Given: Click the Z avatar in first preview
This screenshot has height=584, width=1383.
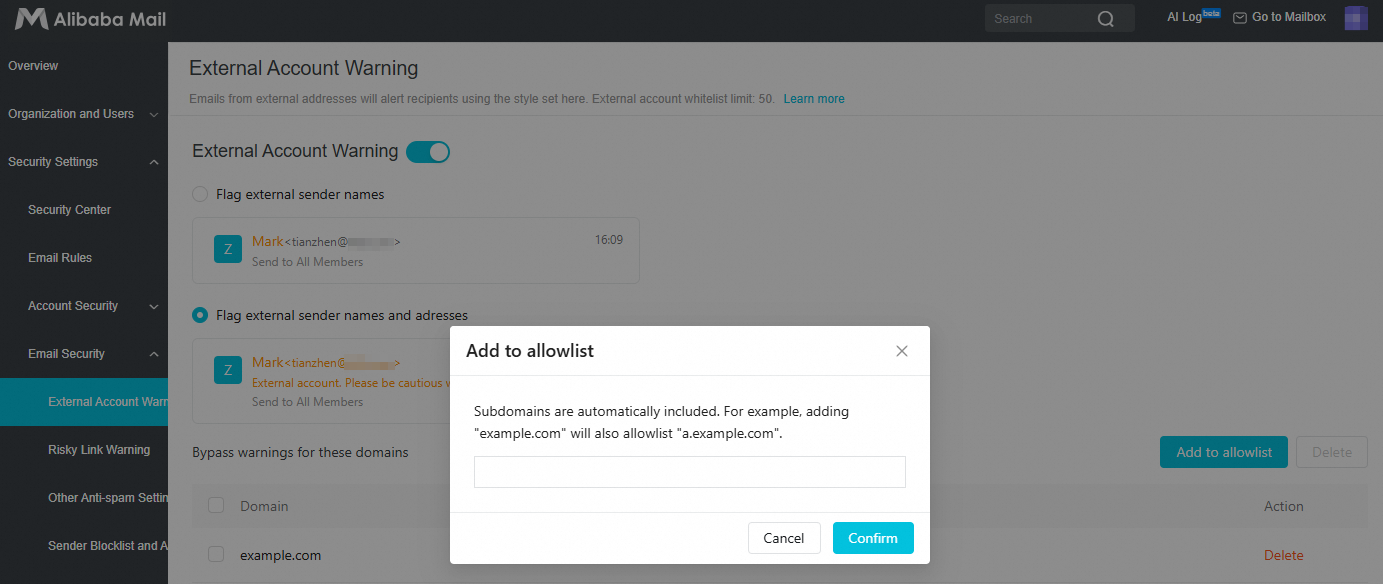Looking at the screenshot, I should 228,249.
